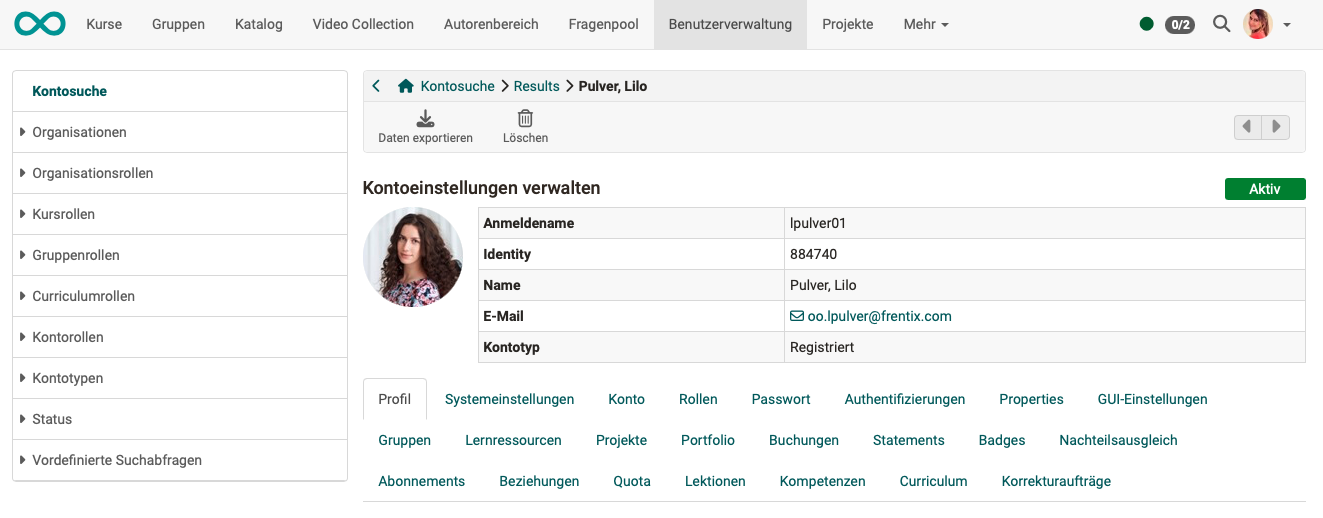
Task: Click Results breadcrumb link
Action: (538, 86)
